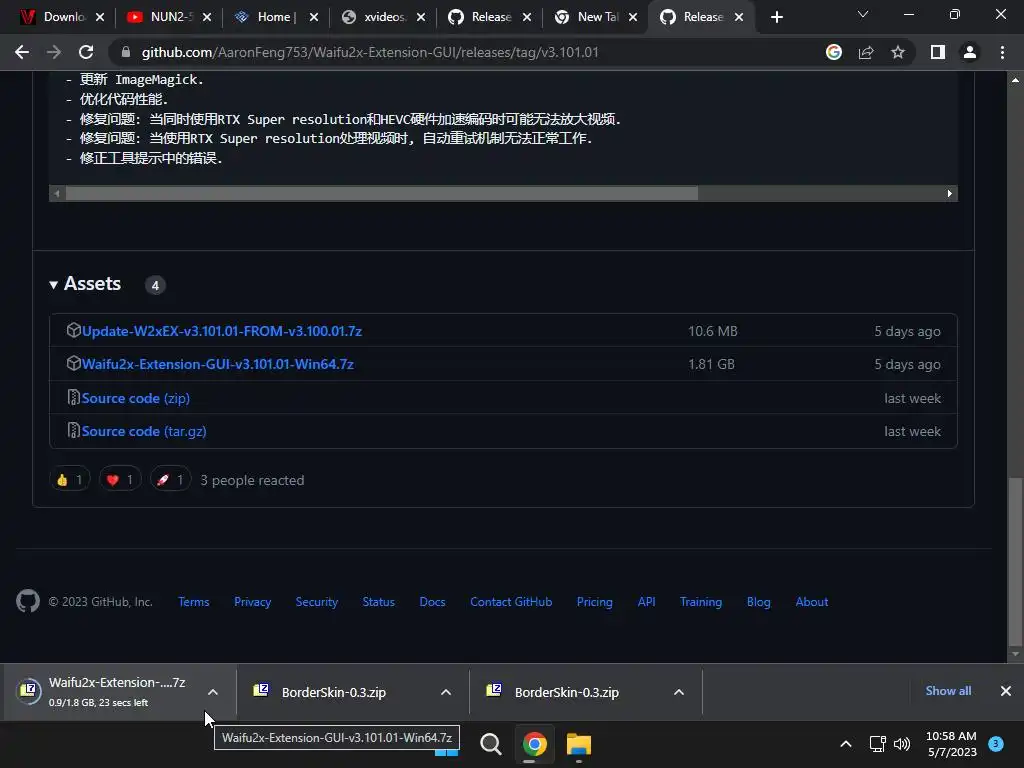Open options for second BorderSkin-0.3.zip download
Image resolution: width=1024 pixels, height=768 pixels.
(679, 692)
